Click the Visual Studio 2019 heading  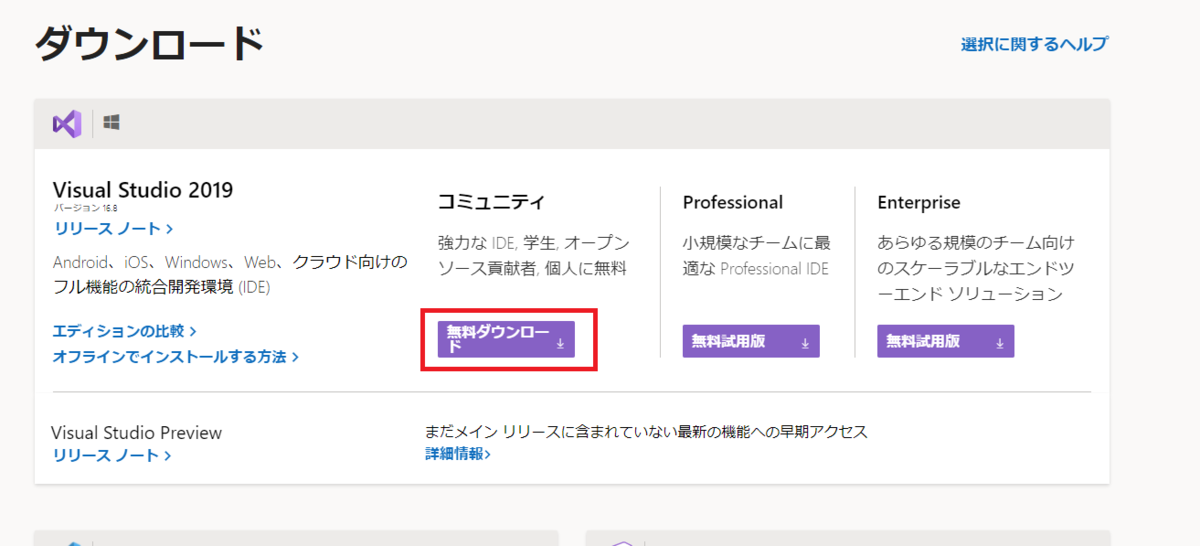tap(142, 189)
